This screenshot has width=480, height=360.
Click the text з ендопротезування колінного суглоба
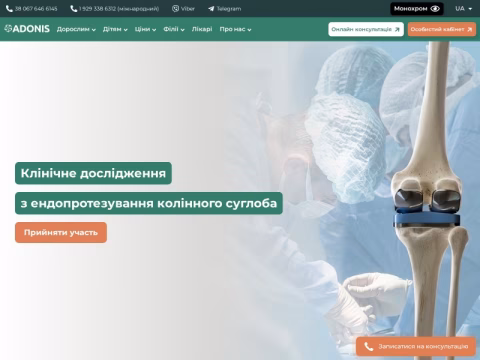tap(149, 203)
